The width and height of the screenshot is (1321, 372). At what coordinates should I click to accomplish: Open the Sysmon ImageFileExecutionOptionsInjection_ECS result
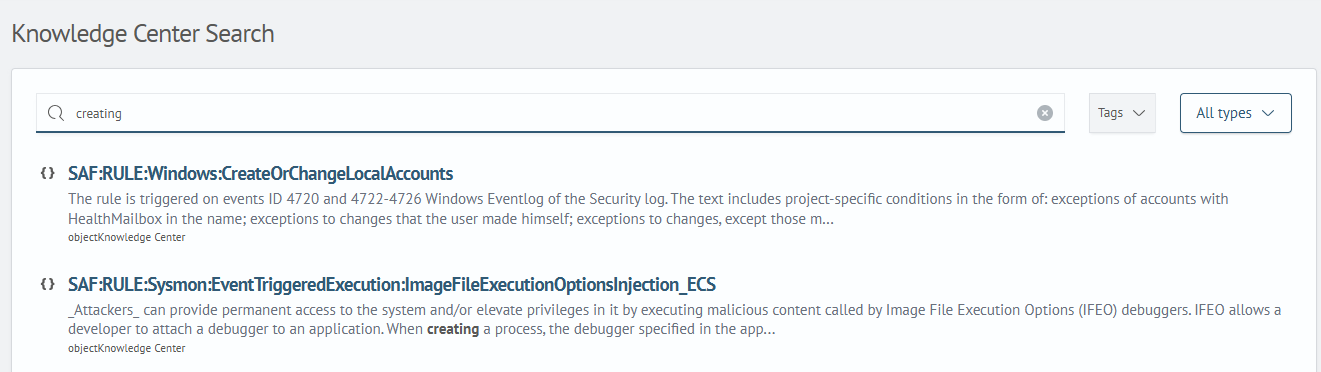click(x=392, y=283)
